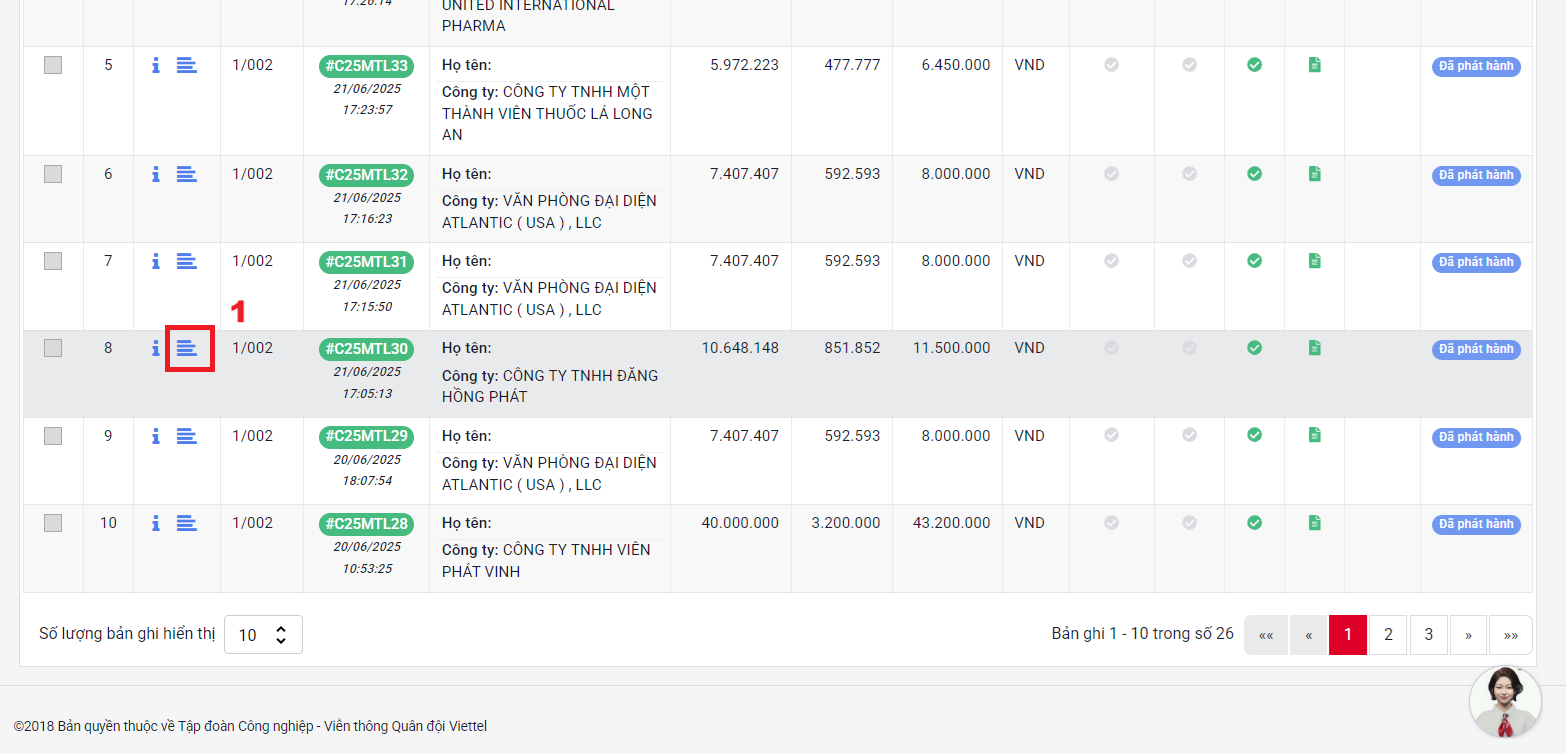Click info icon for row 9
The height and width of the screenshot is (754, 1566).
[156, 436]
